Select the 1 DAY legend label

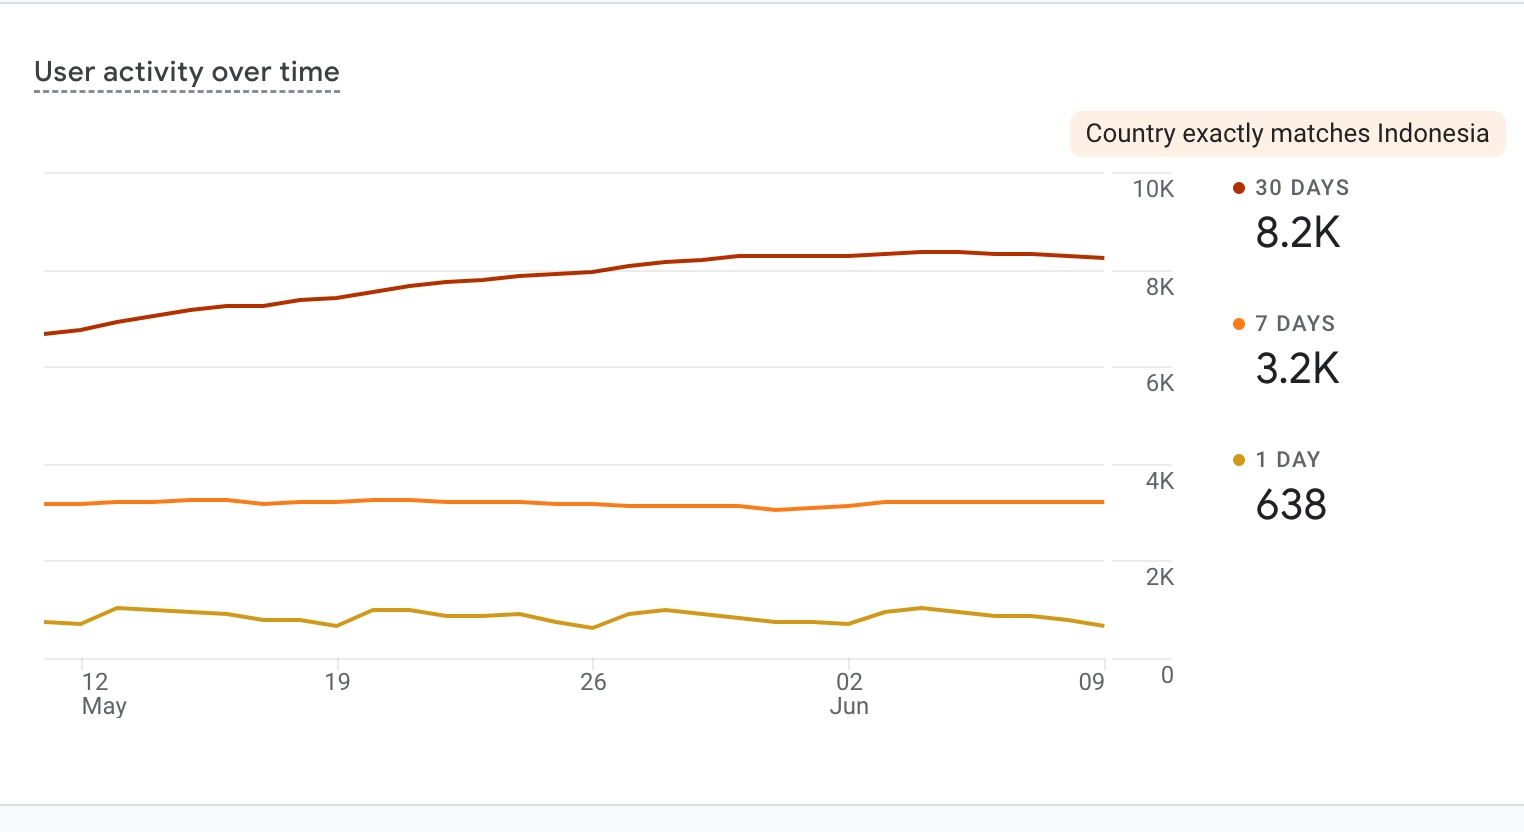[x=1288, y=460]
